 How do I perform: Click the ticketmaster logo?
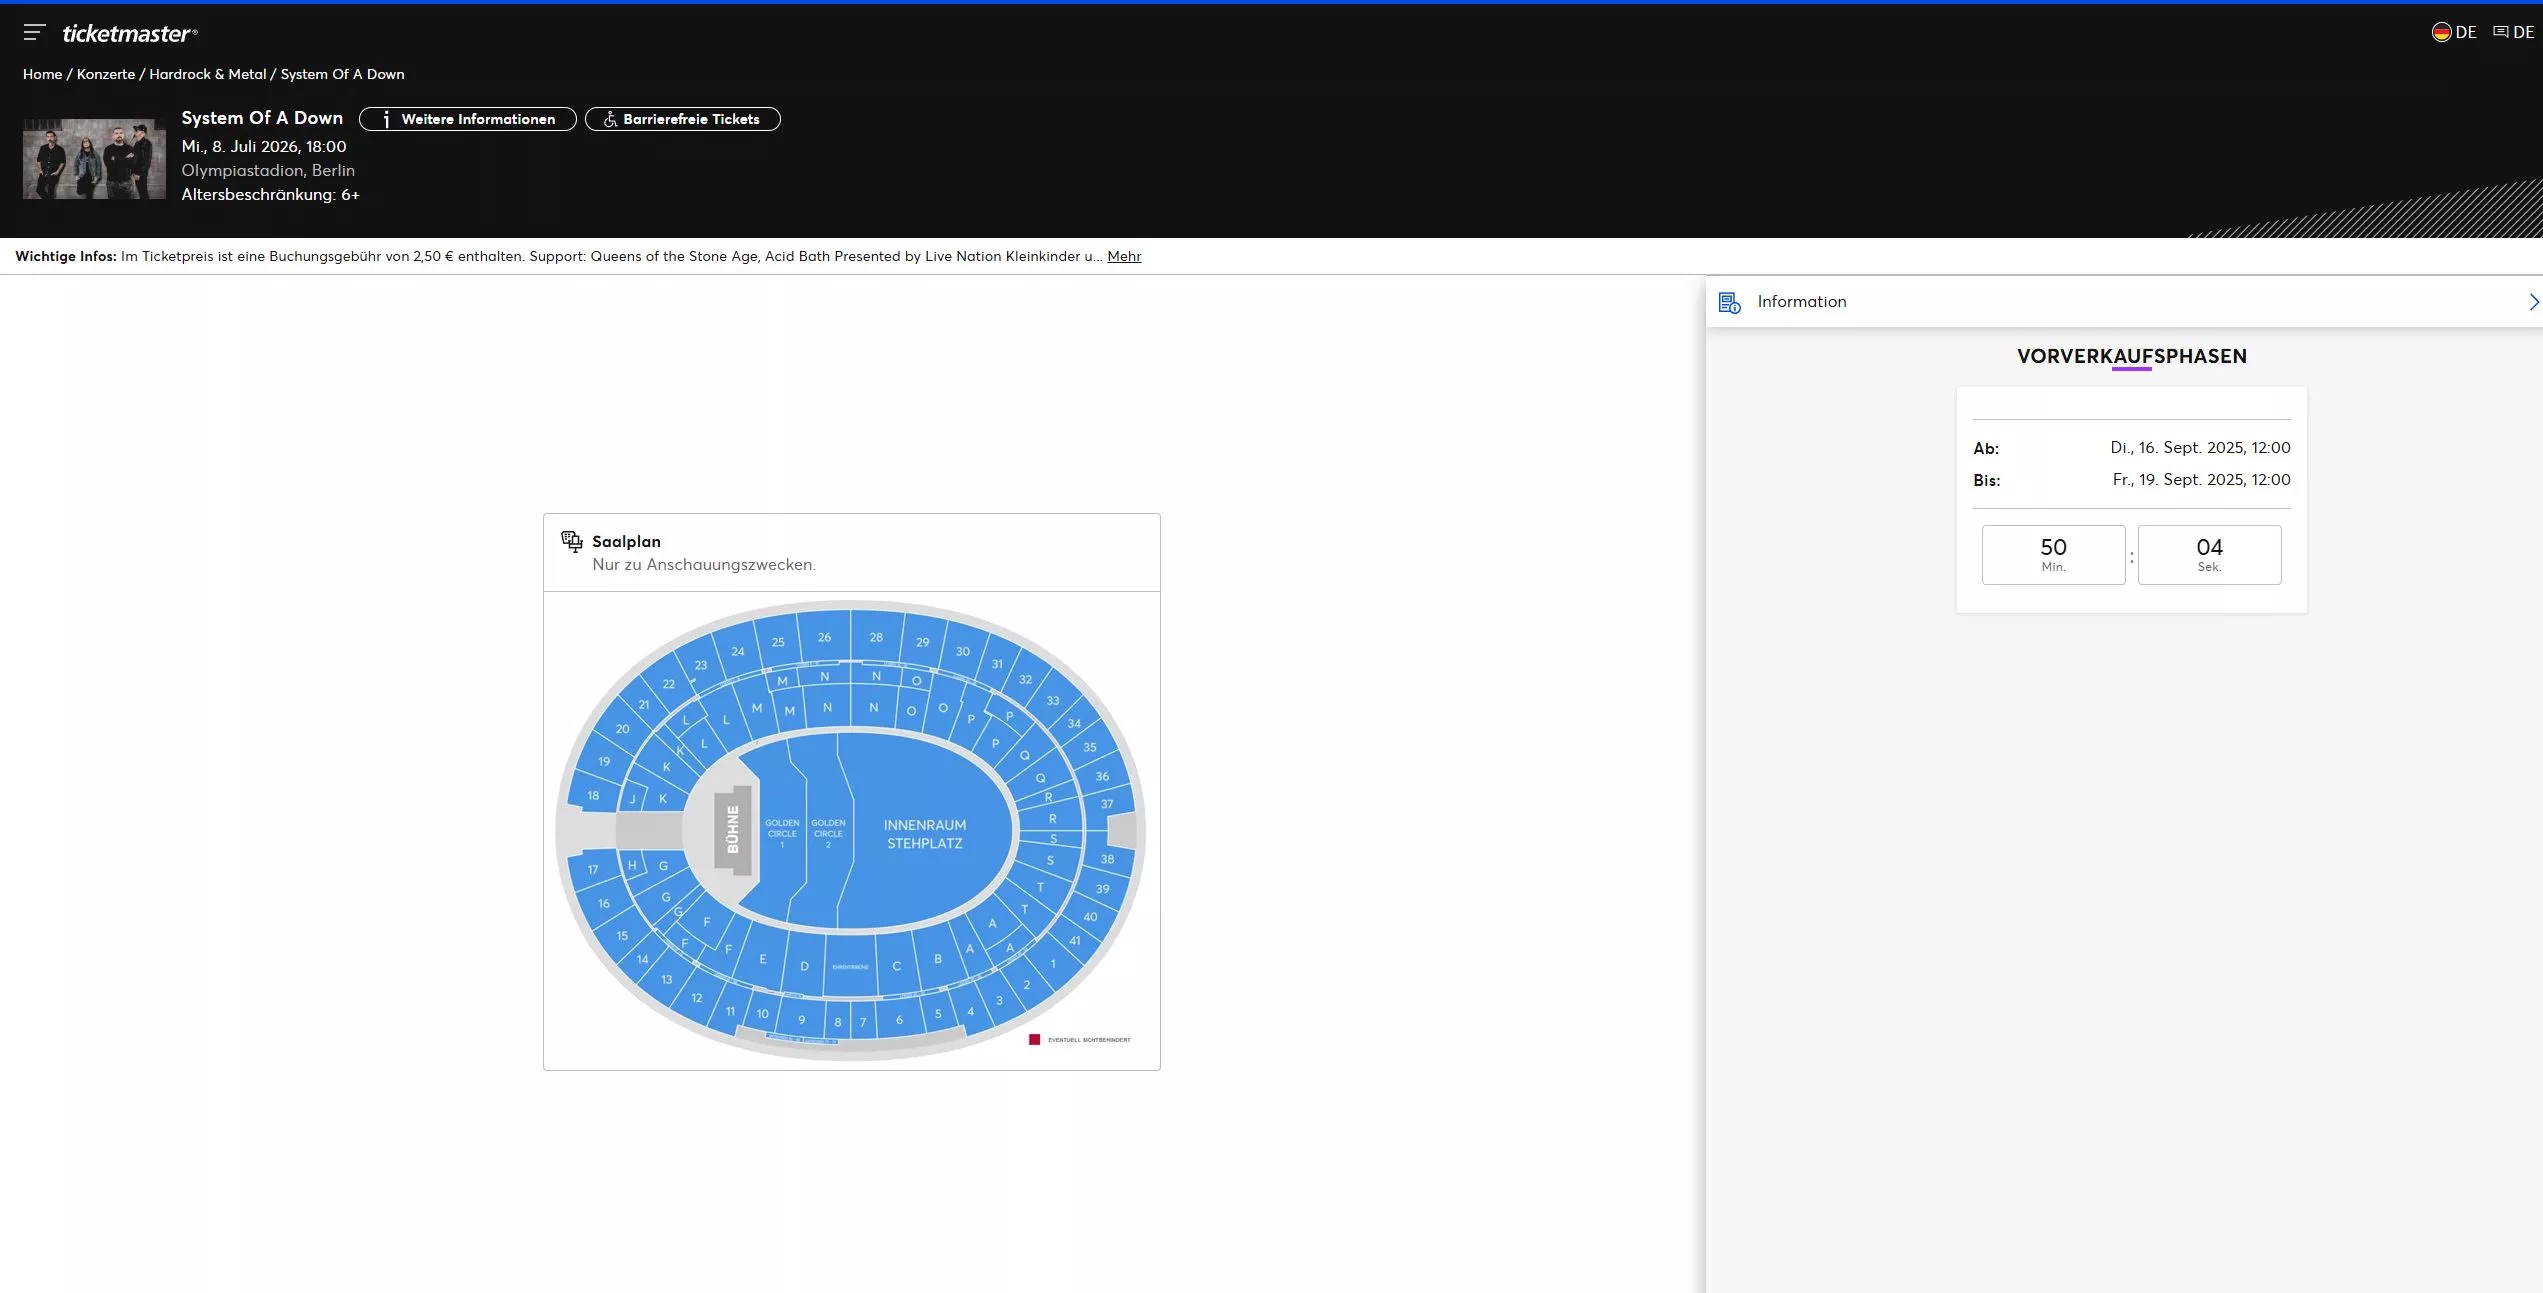[x=130, y=33]
